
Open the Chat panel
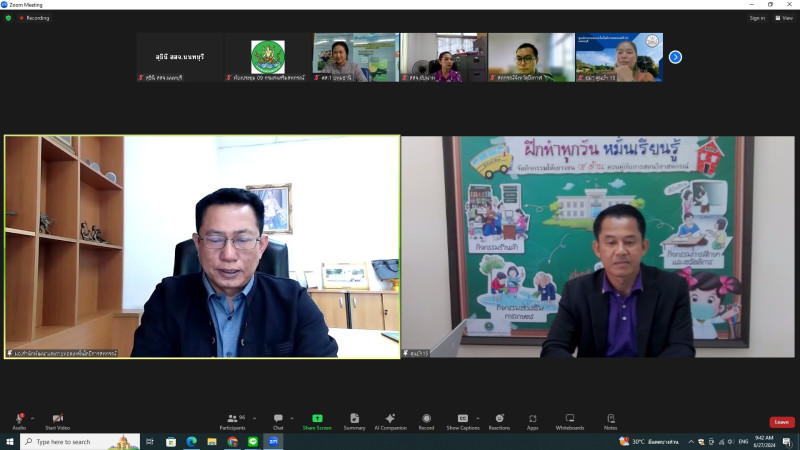click(278, 419)
